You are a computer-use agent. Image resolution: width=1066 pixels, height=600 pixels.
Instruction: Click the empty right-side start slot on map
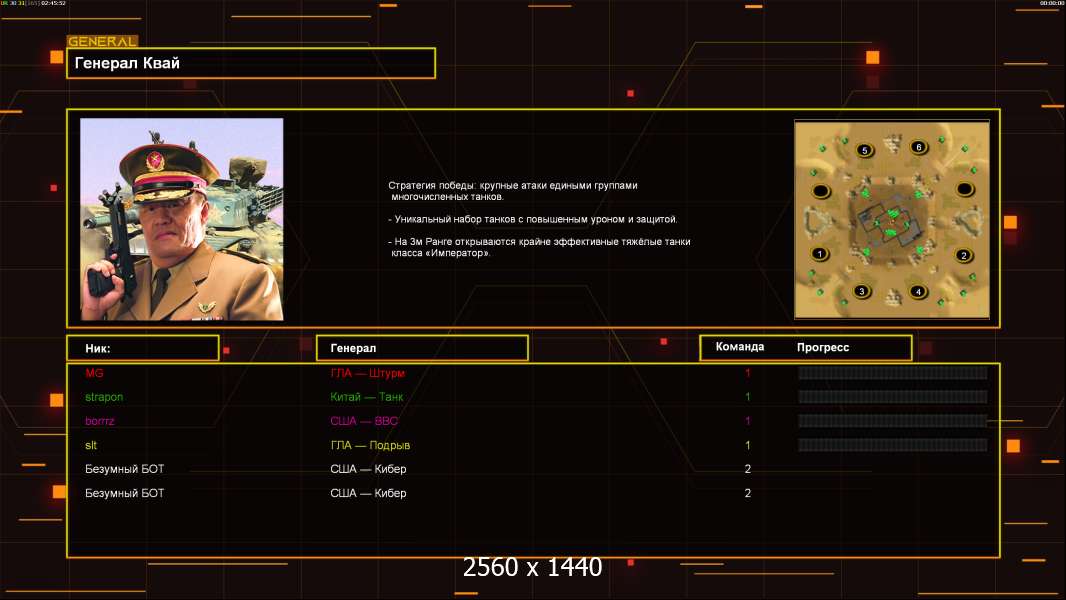pyautogui.click(x=964, y=189)
